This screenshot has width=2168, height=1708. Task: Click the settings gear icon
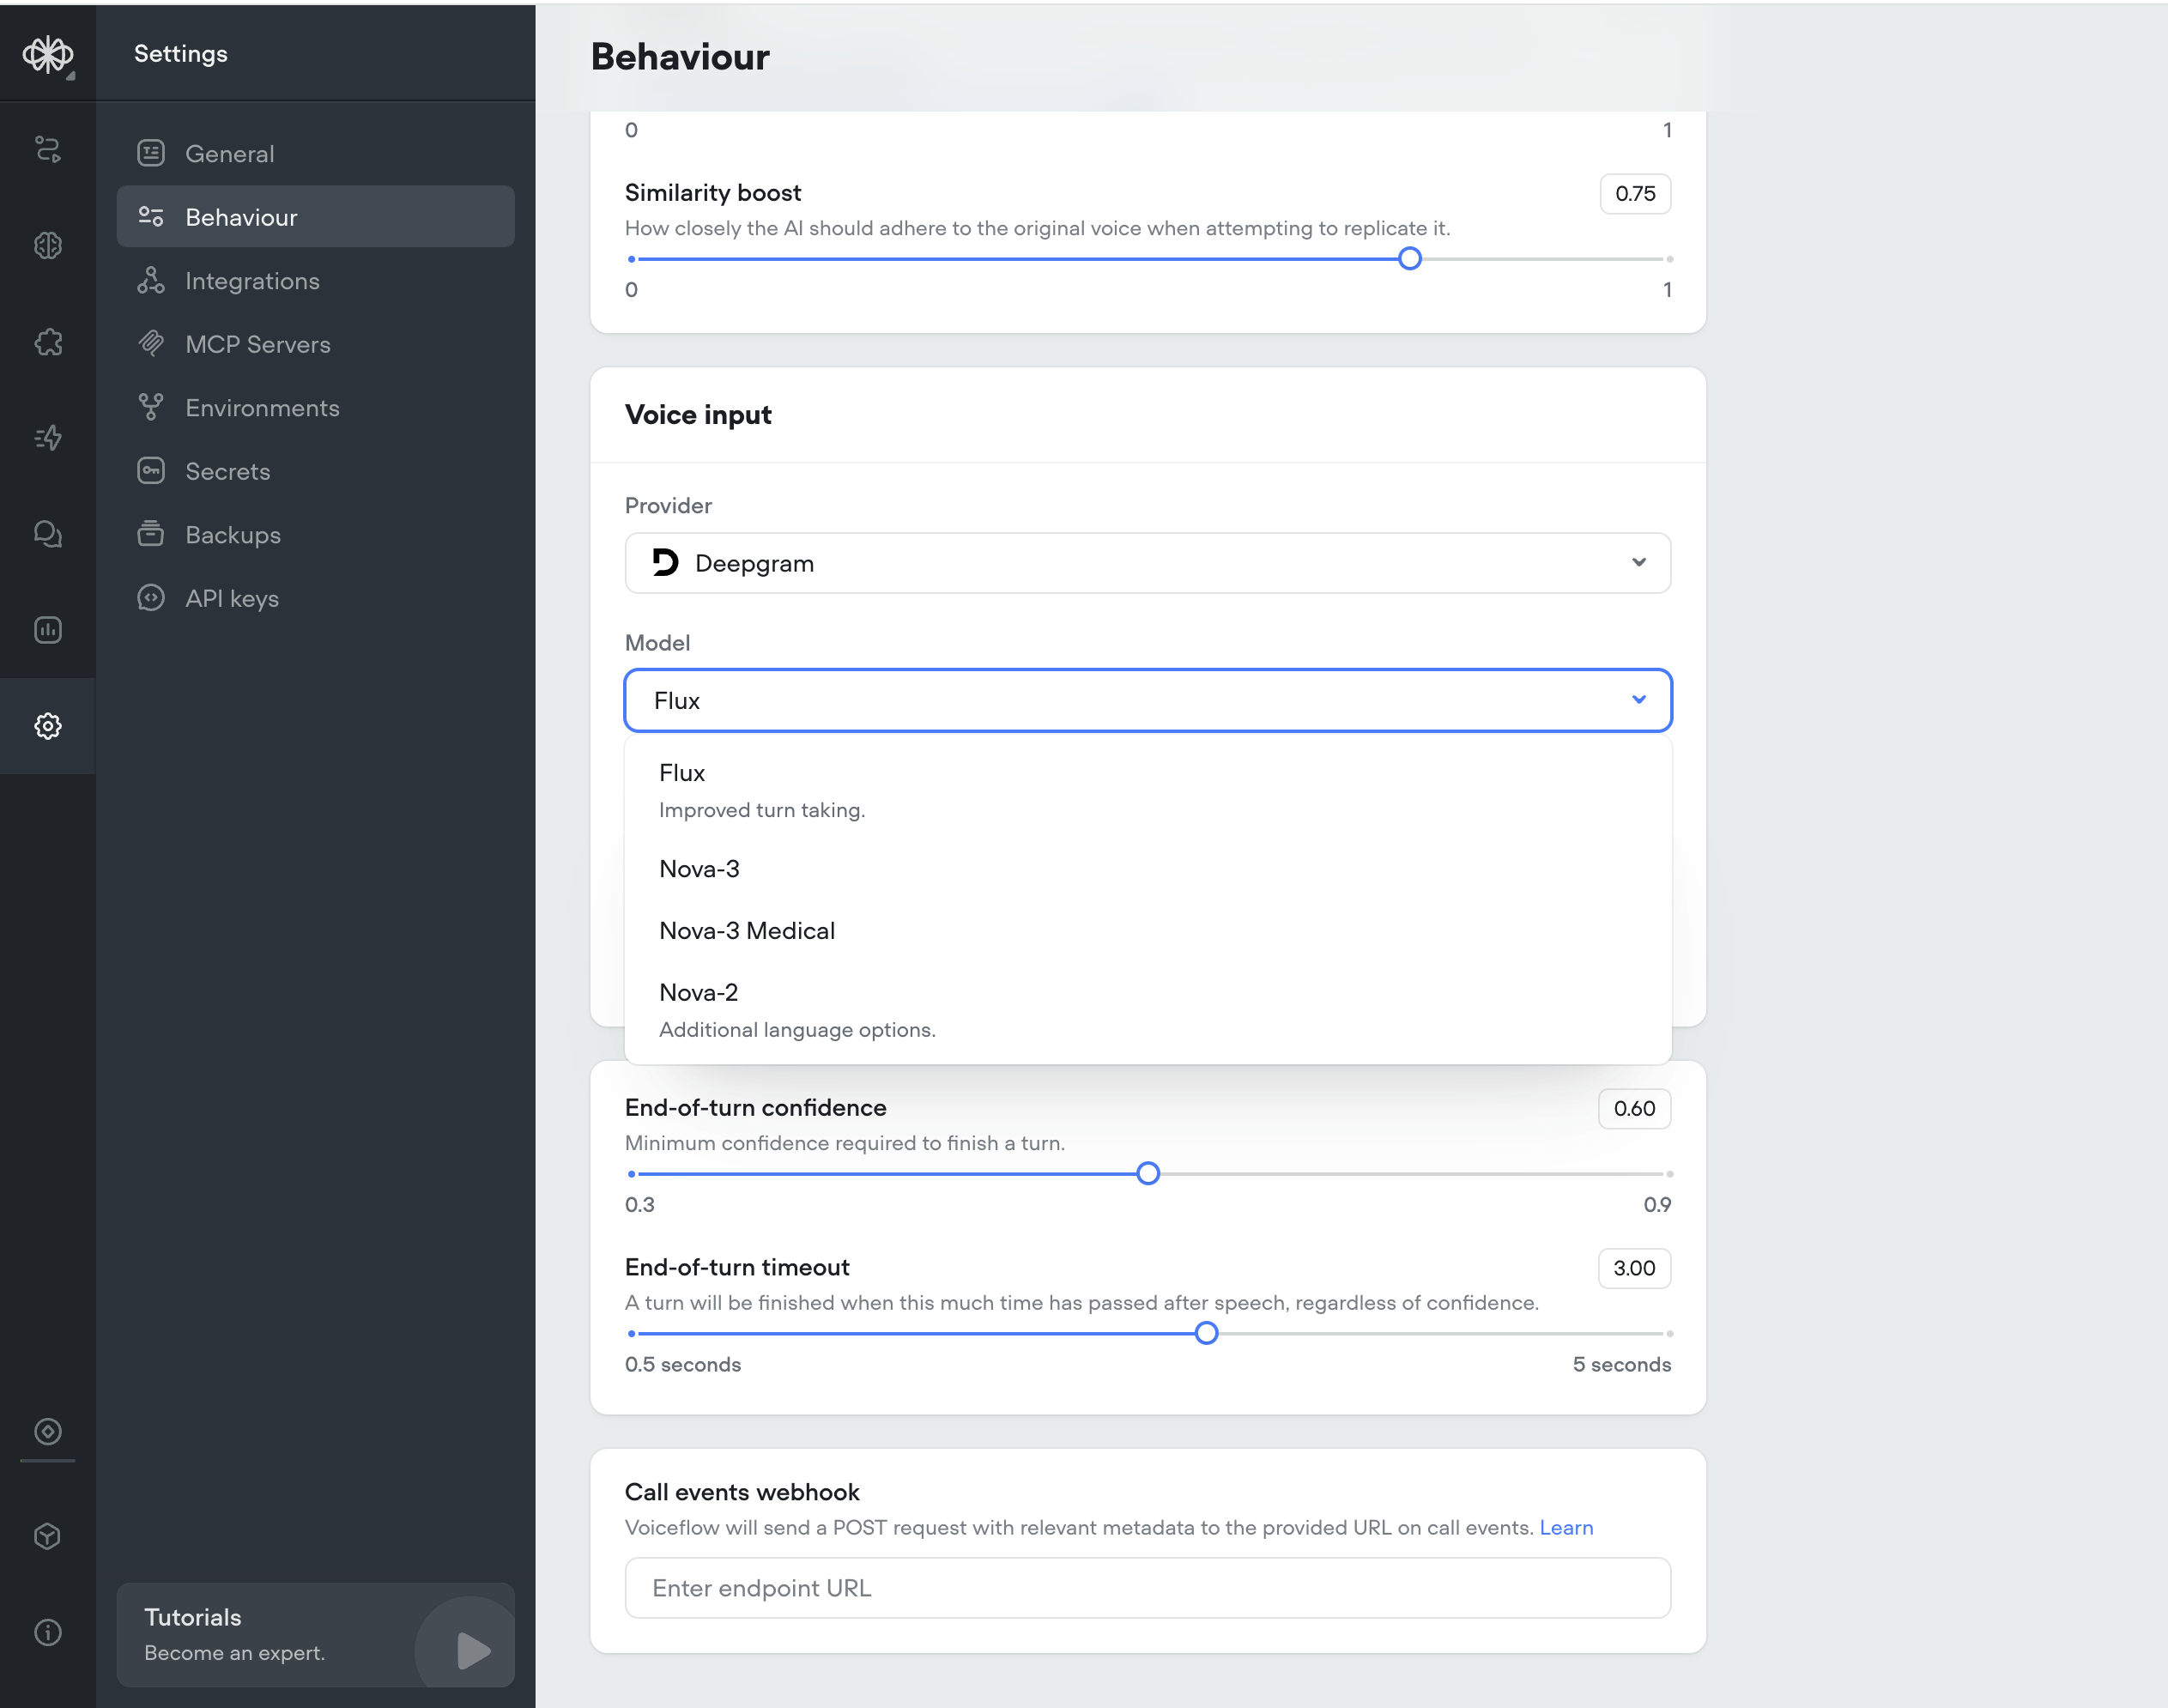point(47,726)
